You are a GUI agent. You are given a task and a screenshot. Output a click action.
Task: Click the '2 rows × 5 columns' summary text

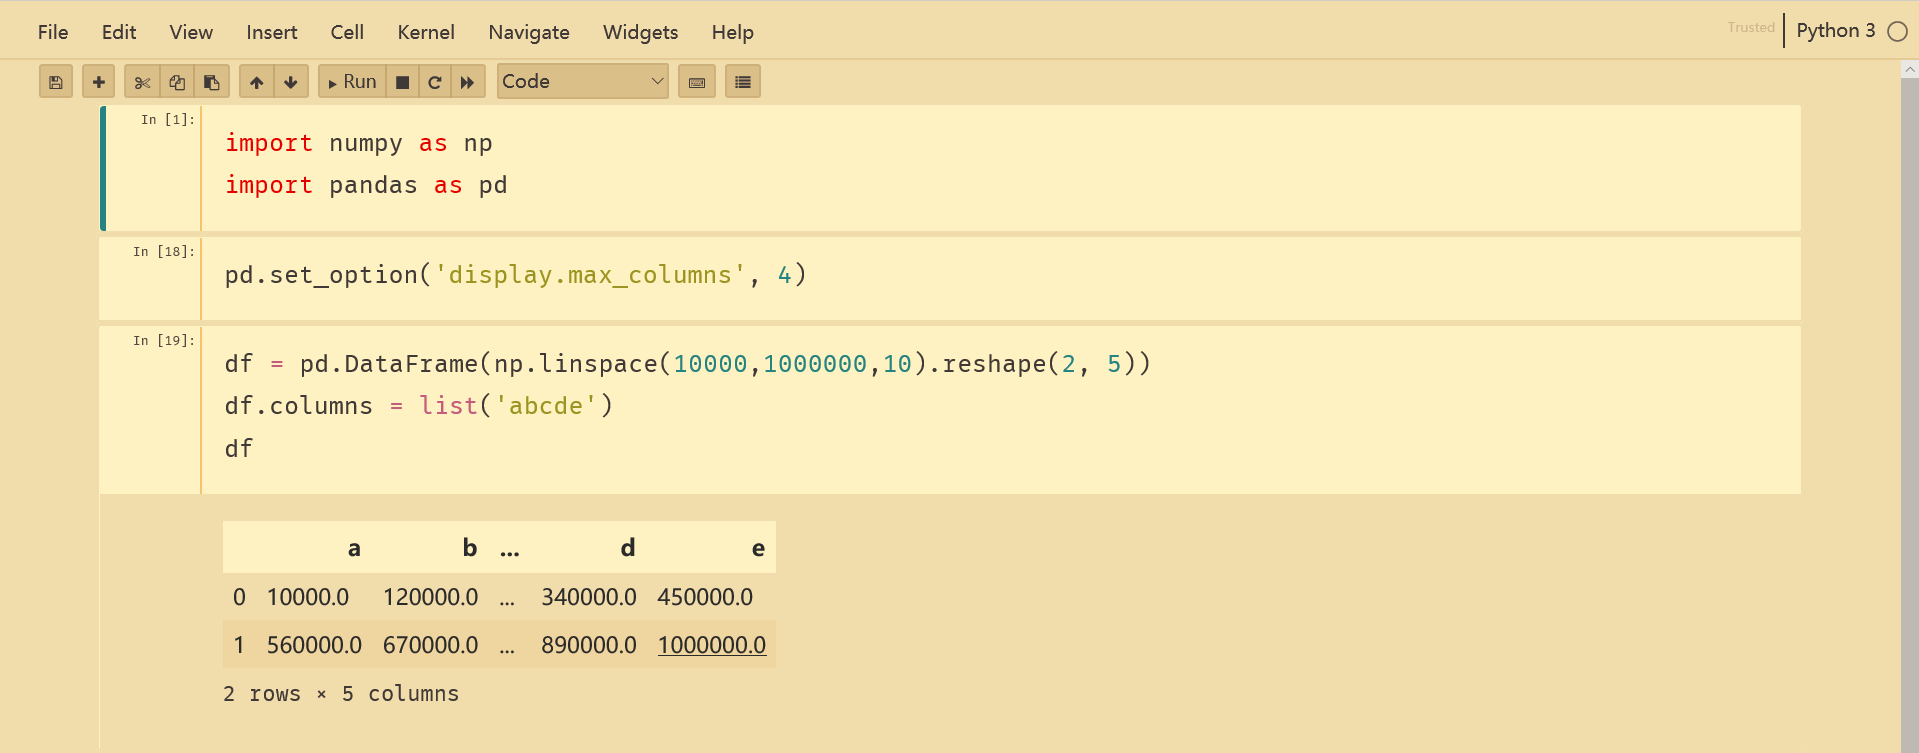click(x=341, y=693)
